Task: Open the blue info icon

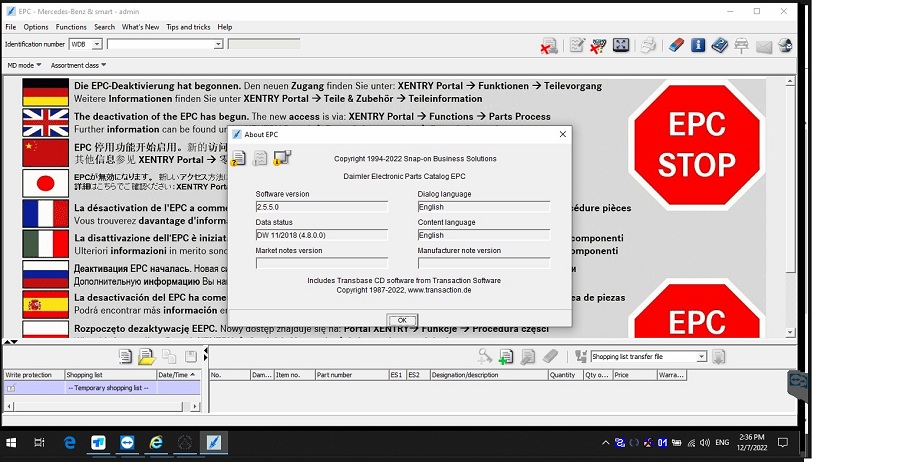Action: 697,45
